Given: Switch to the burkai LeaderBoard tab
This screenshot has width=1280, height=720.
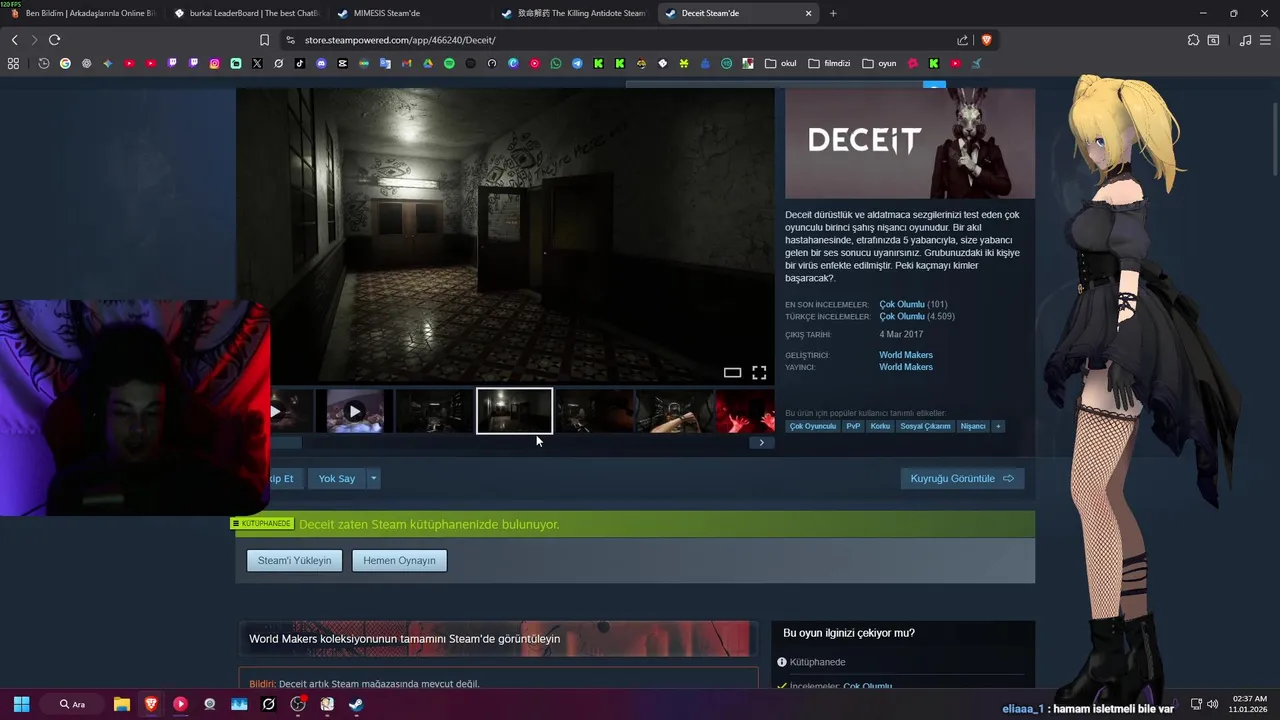Looking at the screenshot, I should coord(246,13).
